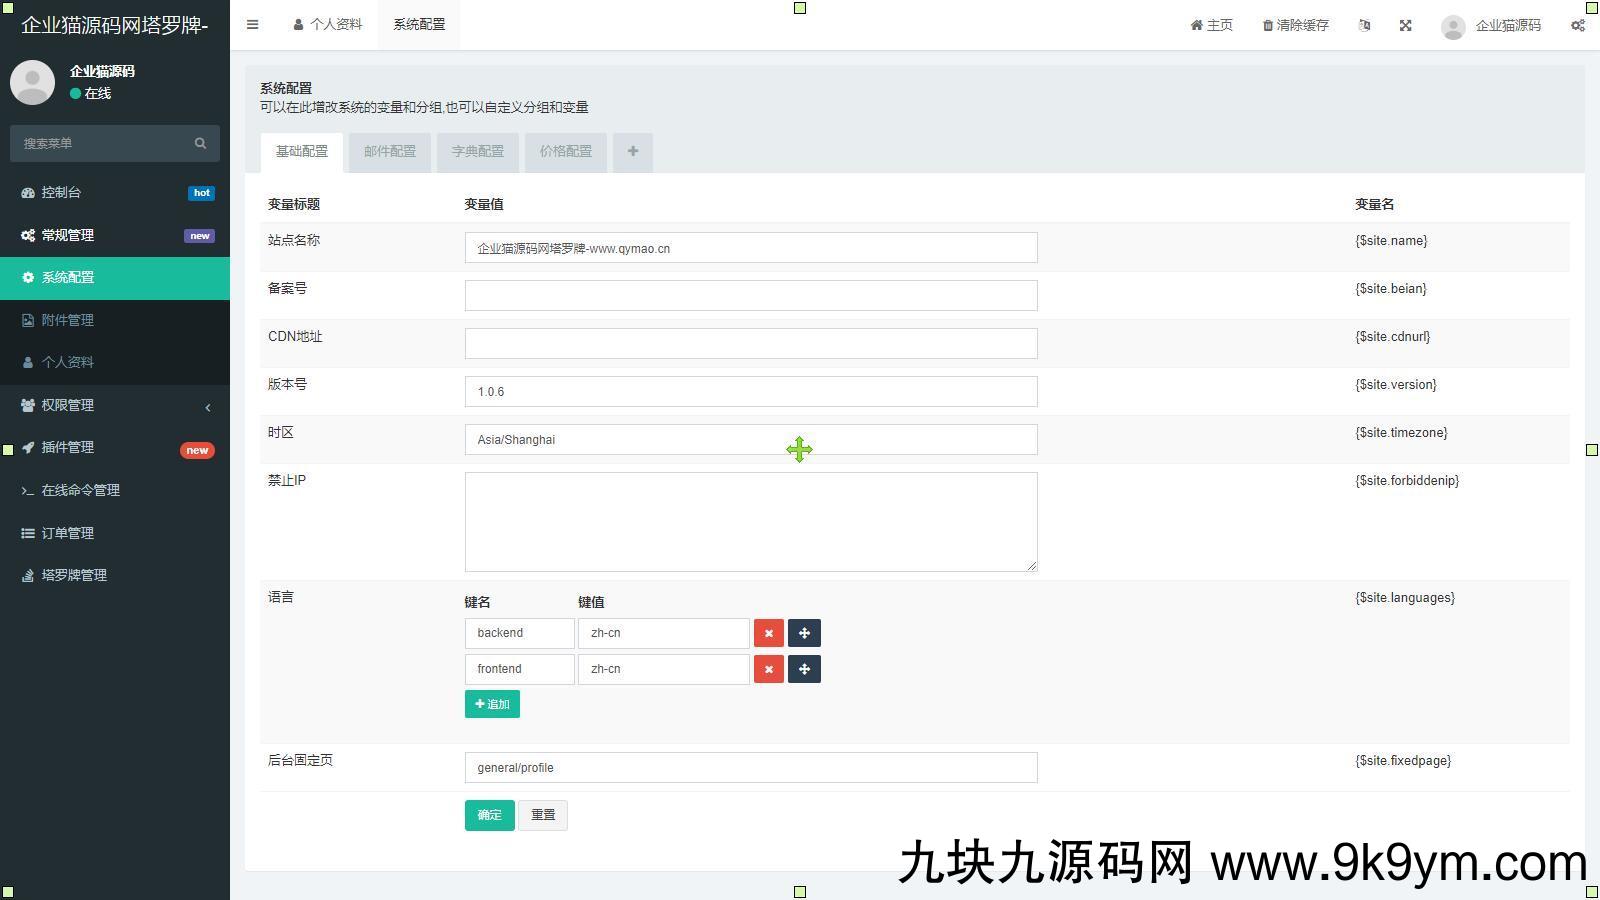Image resolution: width=1600 pixels, height=900 pixels.
Task: Add a new config group tab with plus
Action: tap(632, 152)
